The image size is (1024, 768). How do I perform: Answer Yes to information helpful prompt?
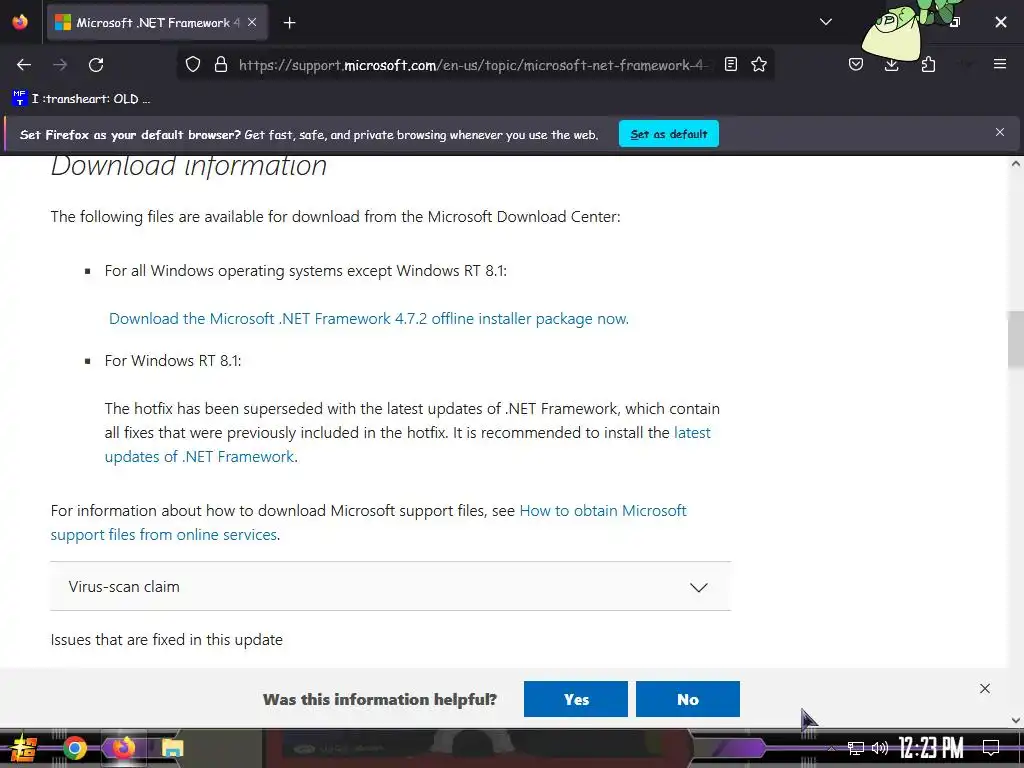click(575, 699)
